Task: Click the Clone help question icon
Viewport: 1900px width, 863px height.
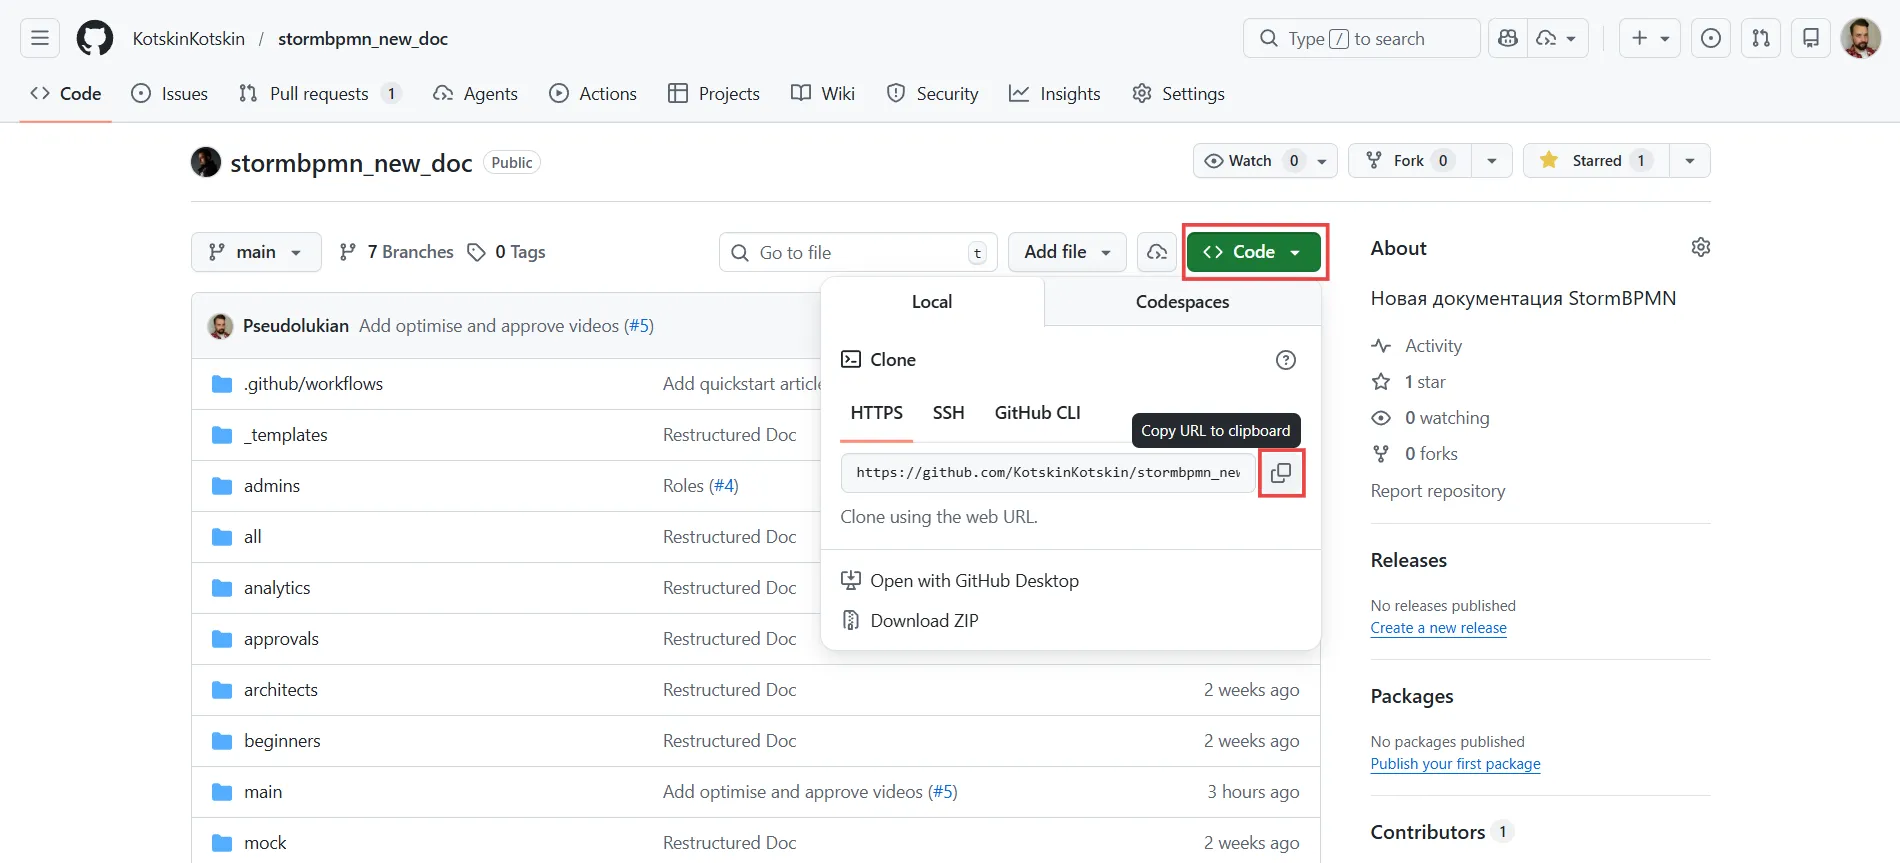Action: coord(1285,360)
